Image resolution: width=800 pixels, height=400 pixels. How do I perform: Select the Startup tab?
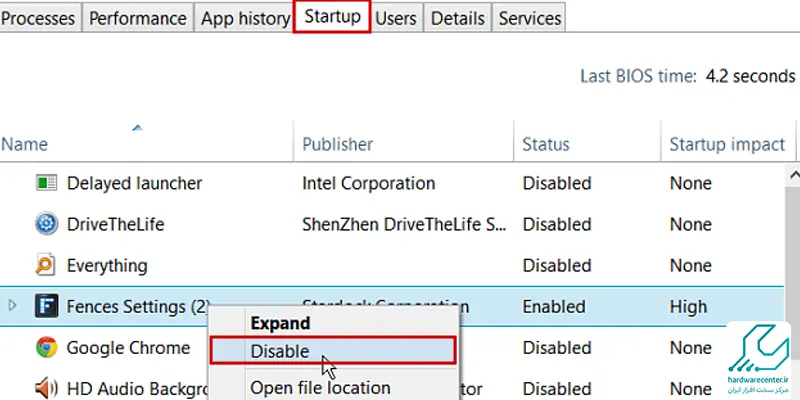coord(332,17)
